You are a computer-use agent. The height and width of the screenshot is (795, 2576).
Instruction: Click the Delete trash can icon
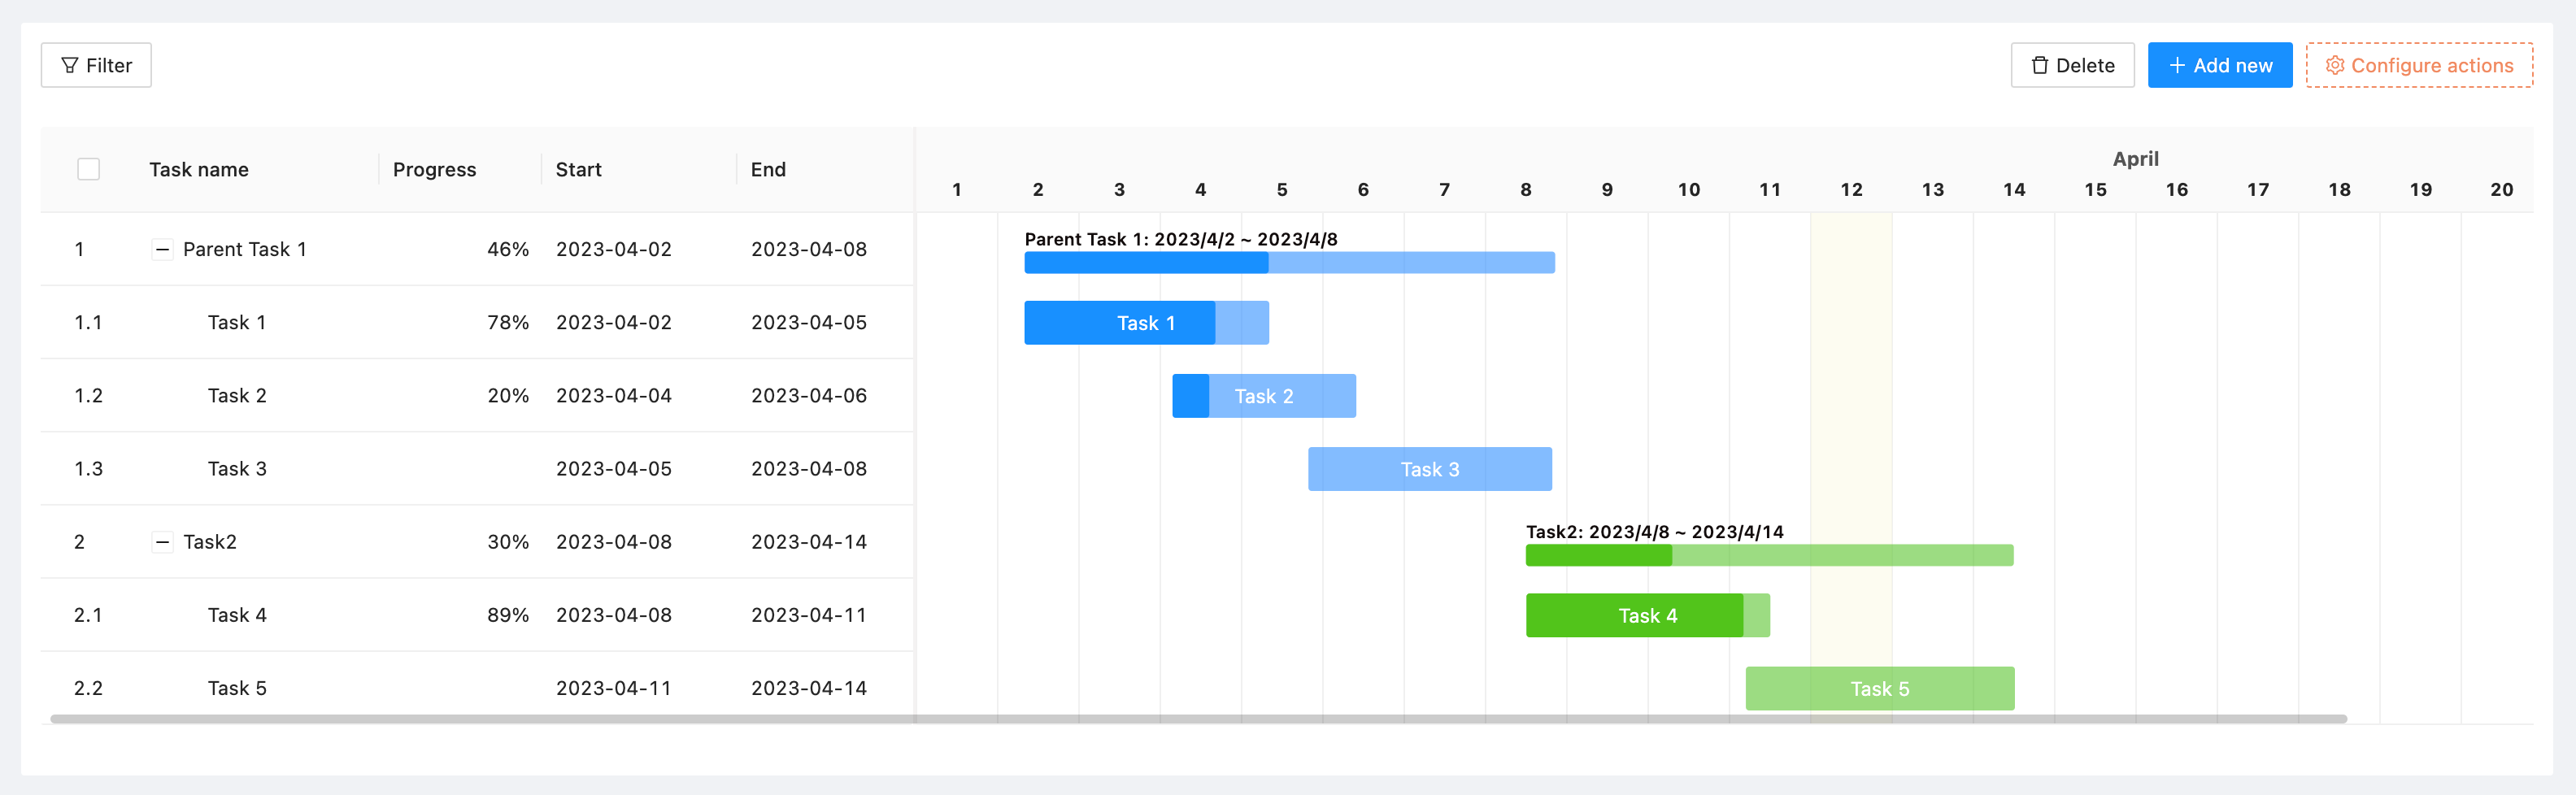(x=2039, y=66)
